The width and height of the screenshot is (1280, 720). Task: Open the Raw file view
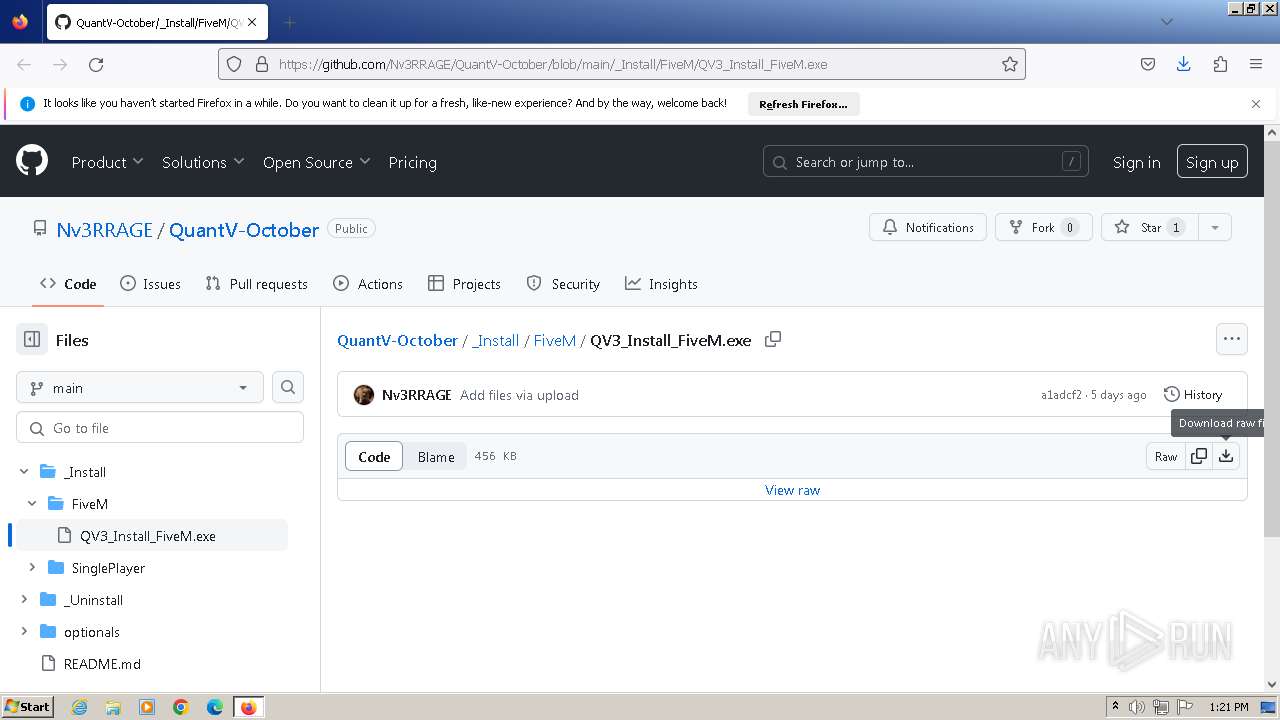(x=1166, y=457)
